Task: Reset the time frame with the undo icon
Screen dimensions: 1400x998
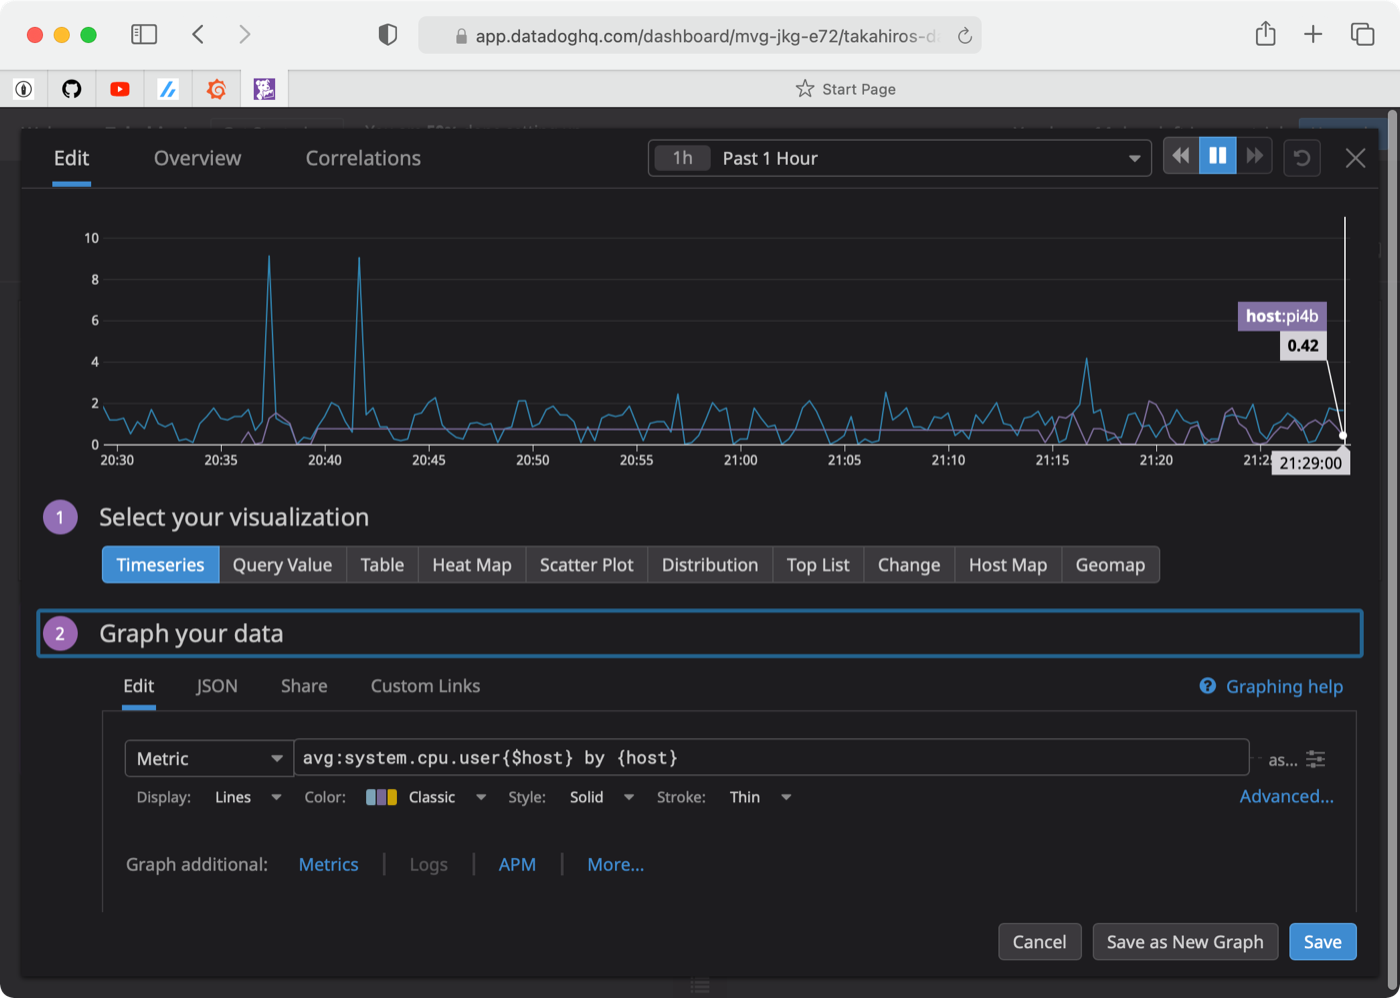Action: point(1302,158)
